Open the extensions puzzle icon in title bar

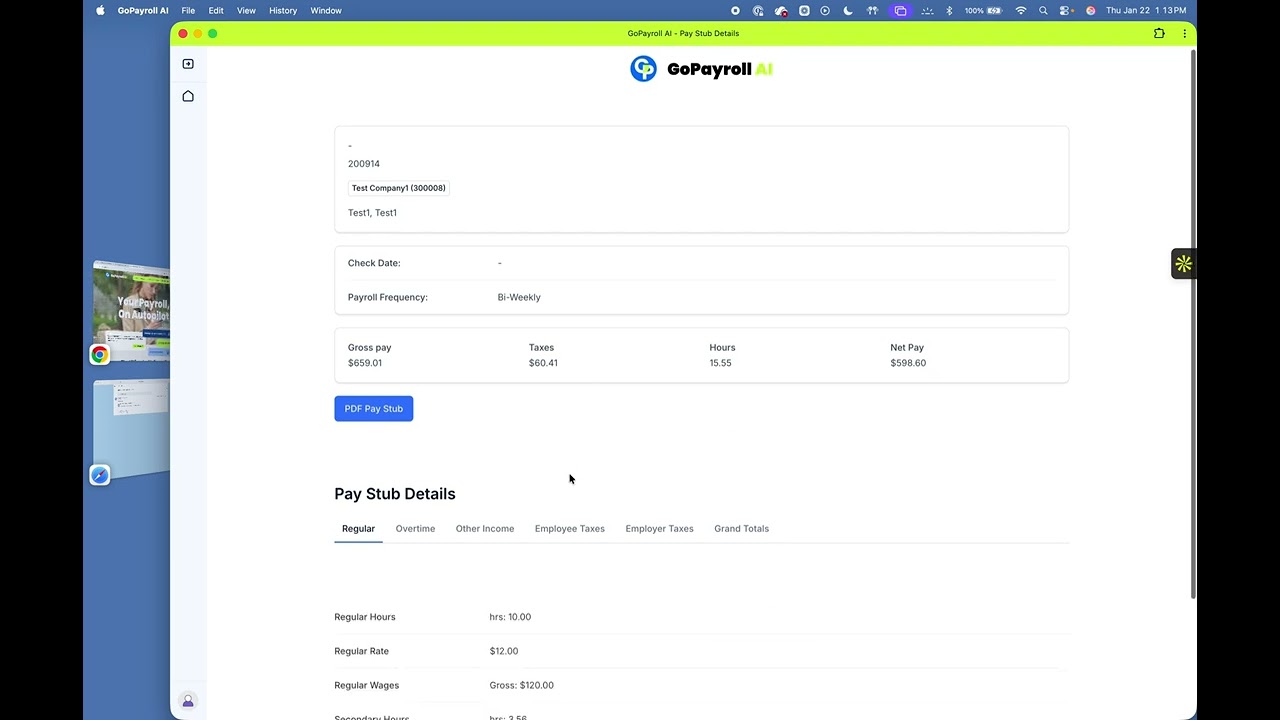tap(1159, 33)
